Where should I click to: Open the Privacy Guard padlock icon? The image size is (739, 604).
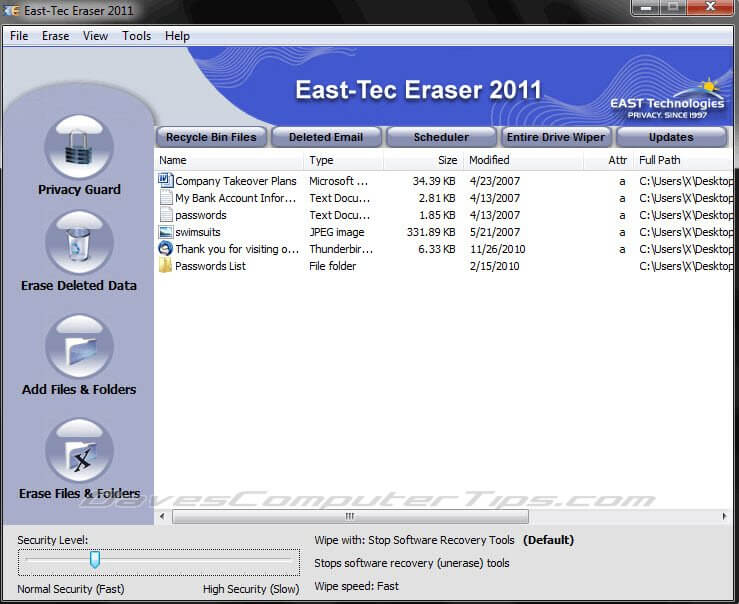pos(79,147)
